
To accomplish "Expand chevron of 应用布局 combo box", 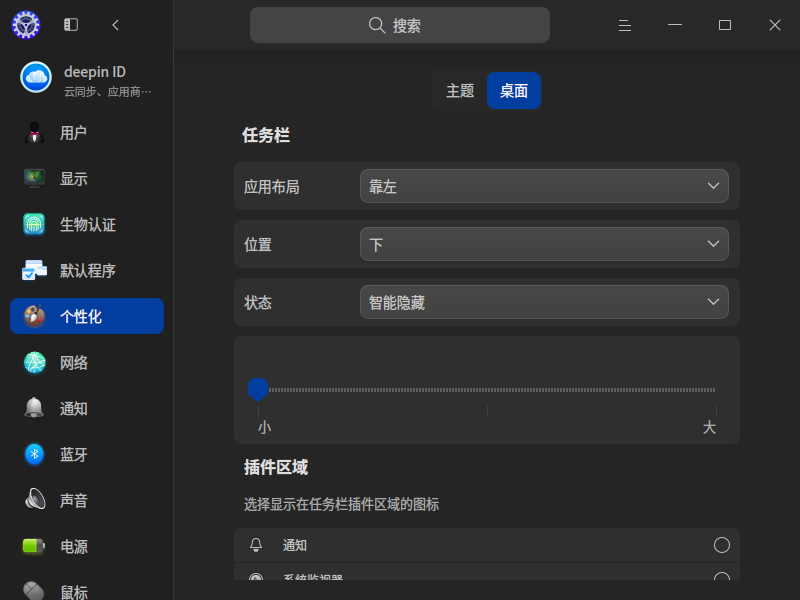I will (713, 186).
